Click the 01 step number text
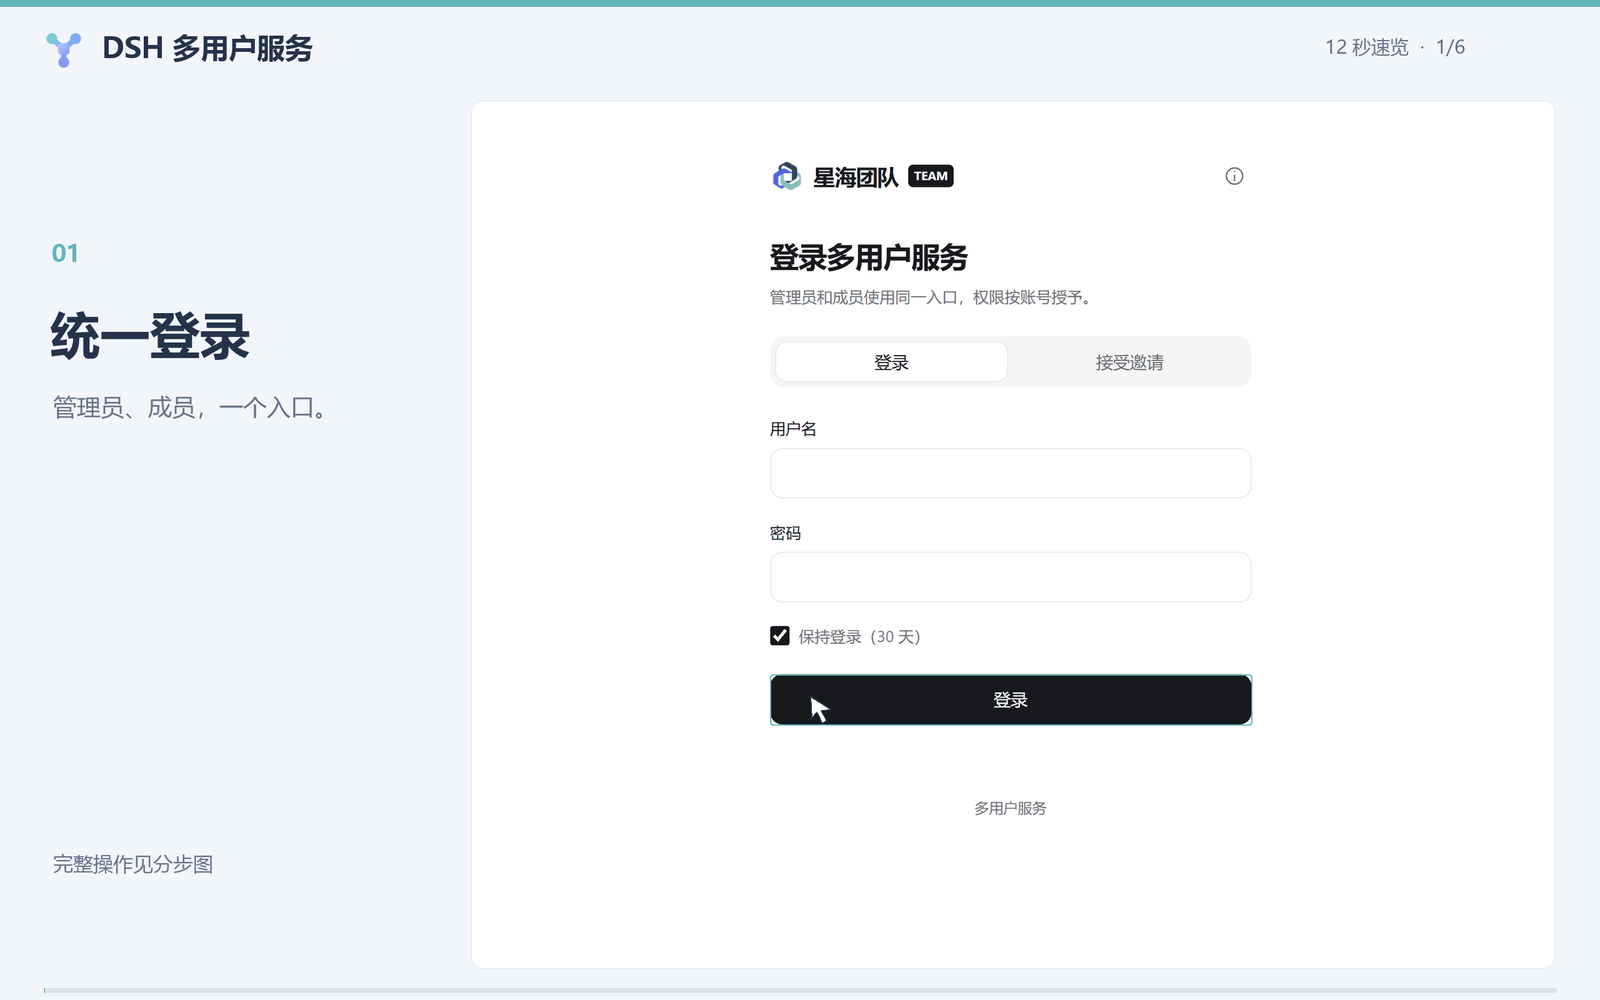Viewport: 1600px width, 1000px height. (x=65, y=253)
